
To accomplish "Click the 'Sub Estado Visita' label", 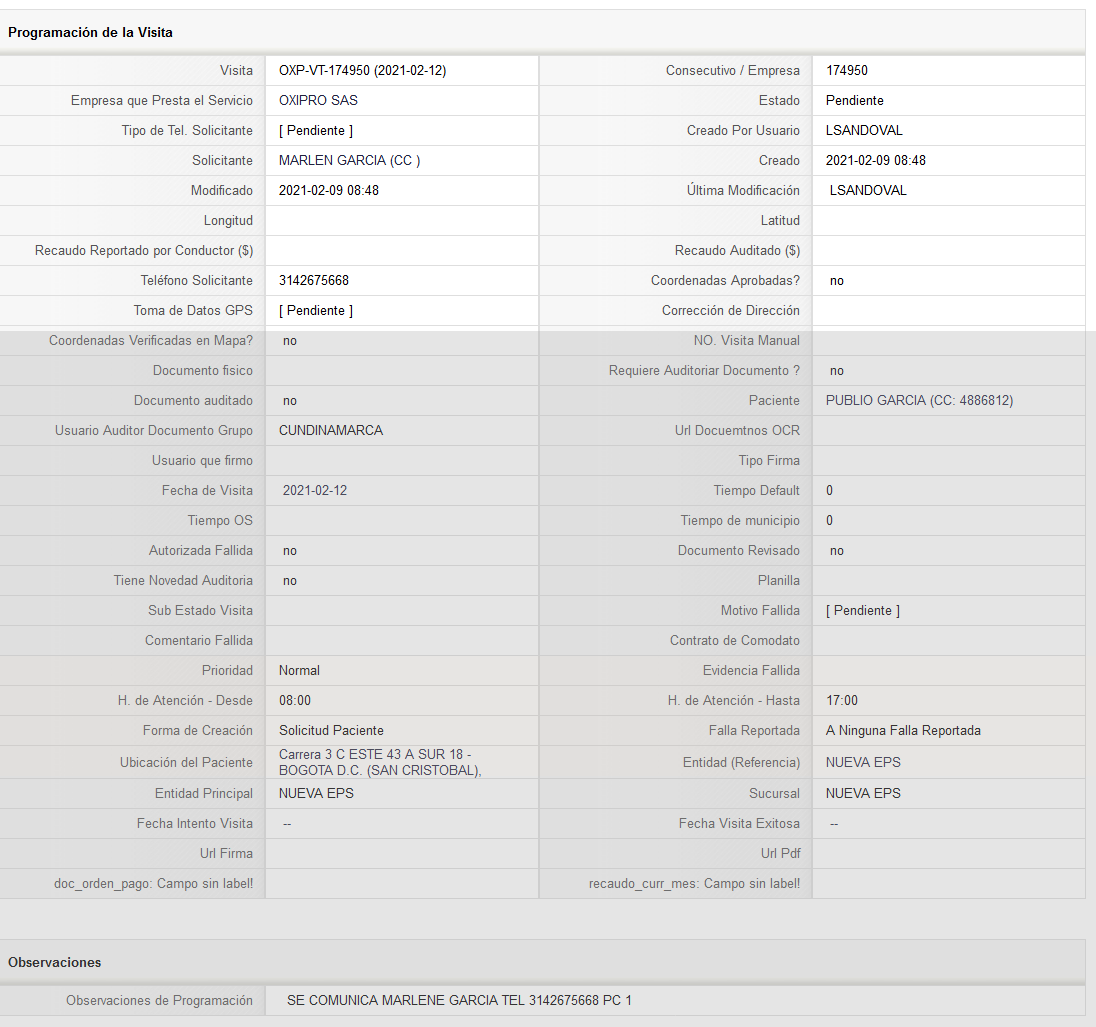I will coord(201,612).
